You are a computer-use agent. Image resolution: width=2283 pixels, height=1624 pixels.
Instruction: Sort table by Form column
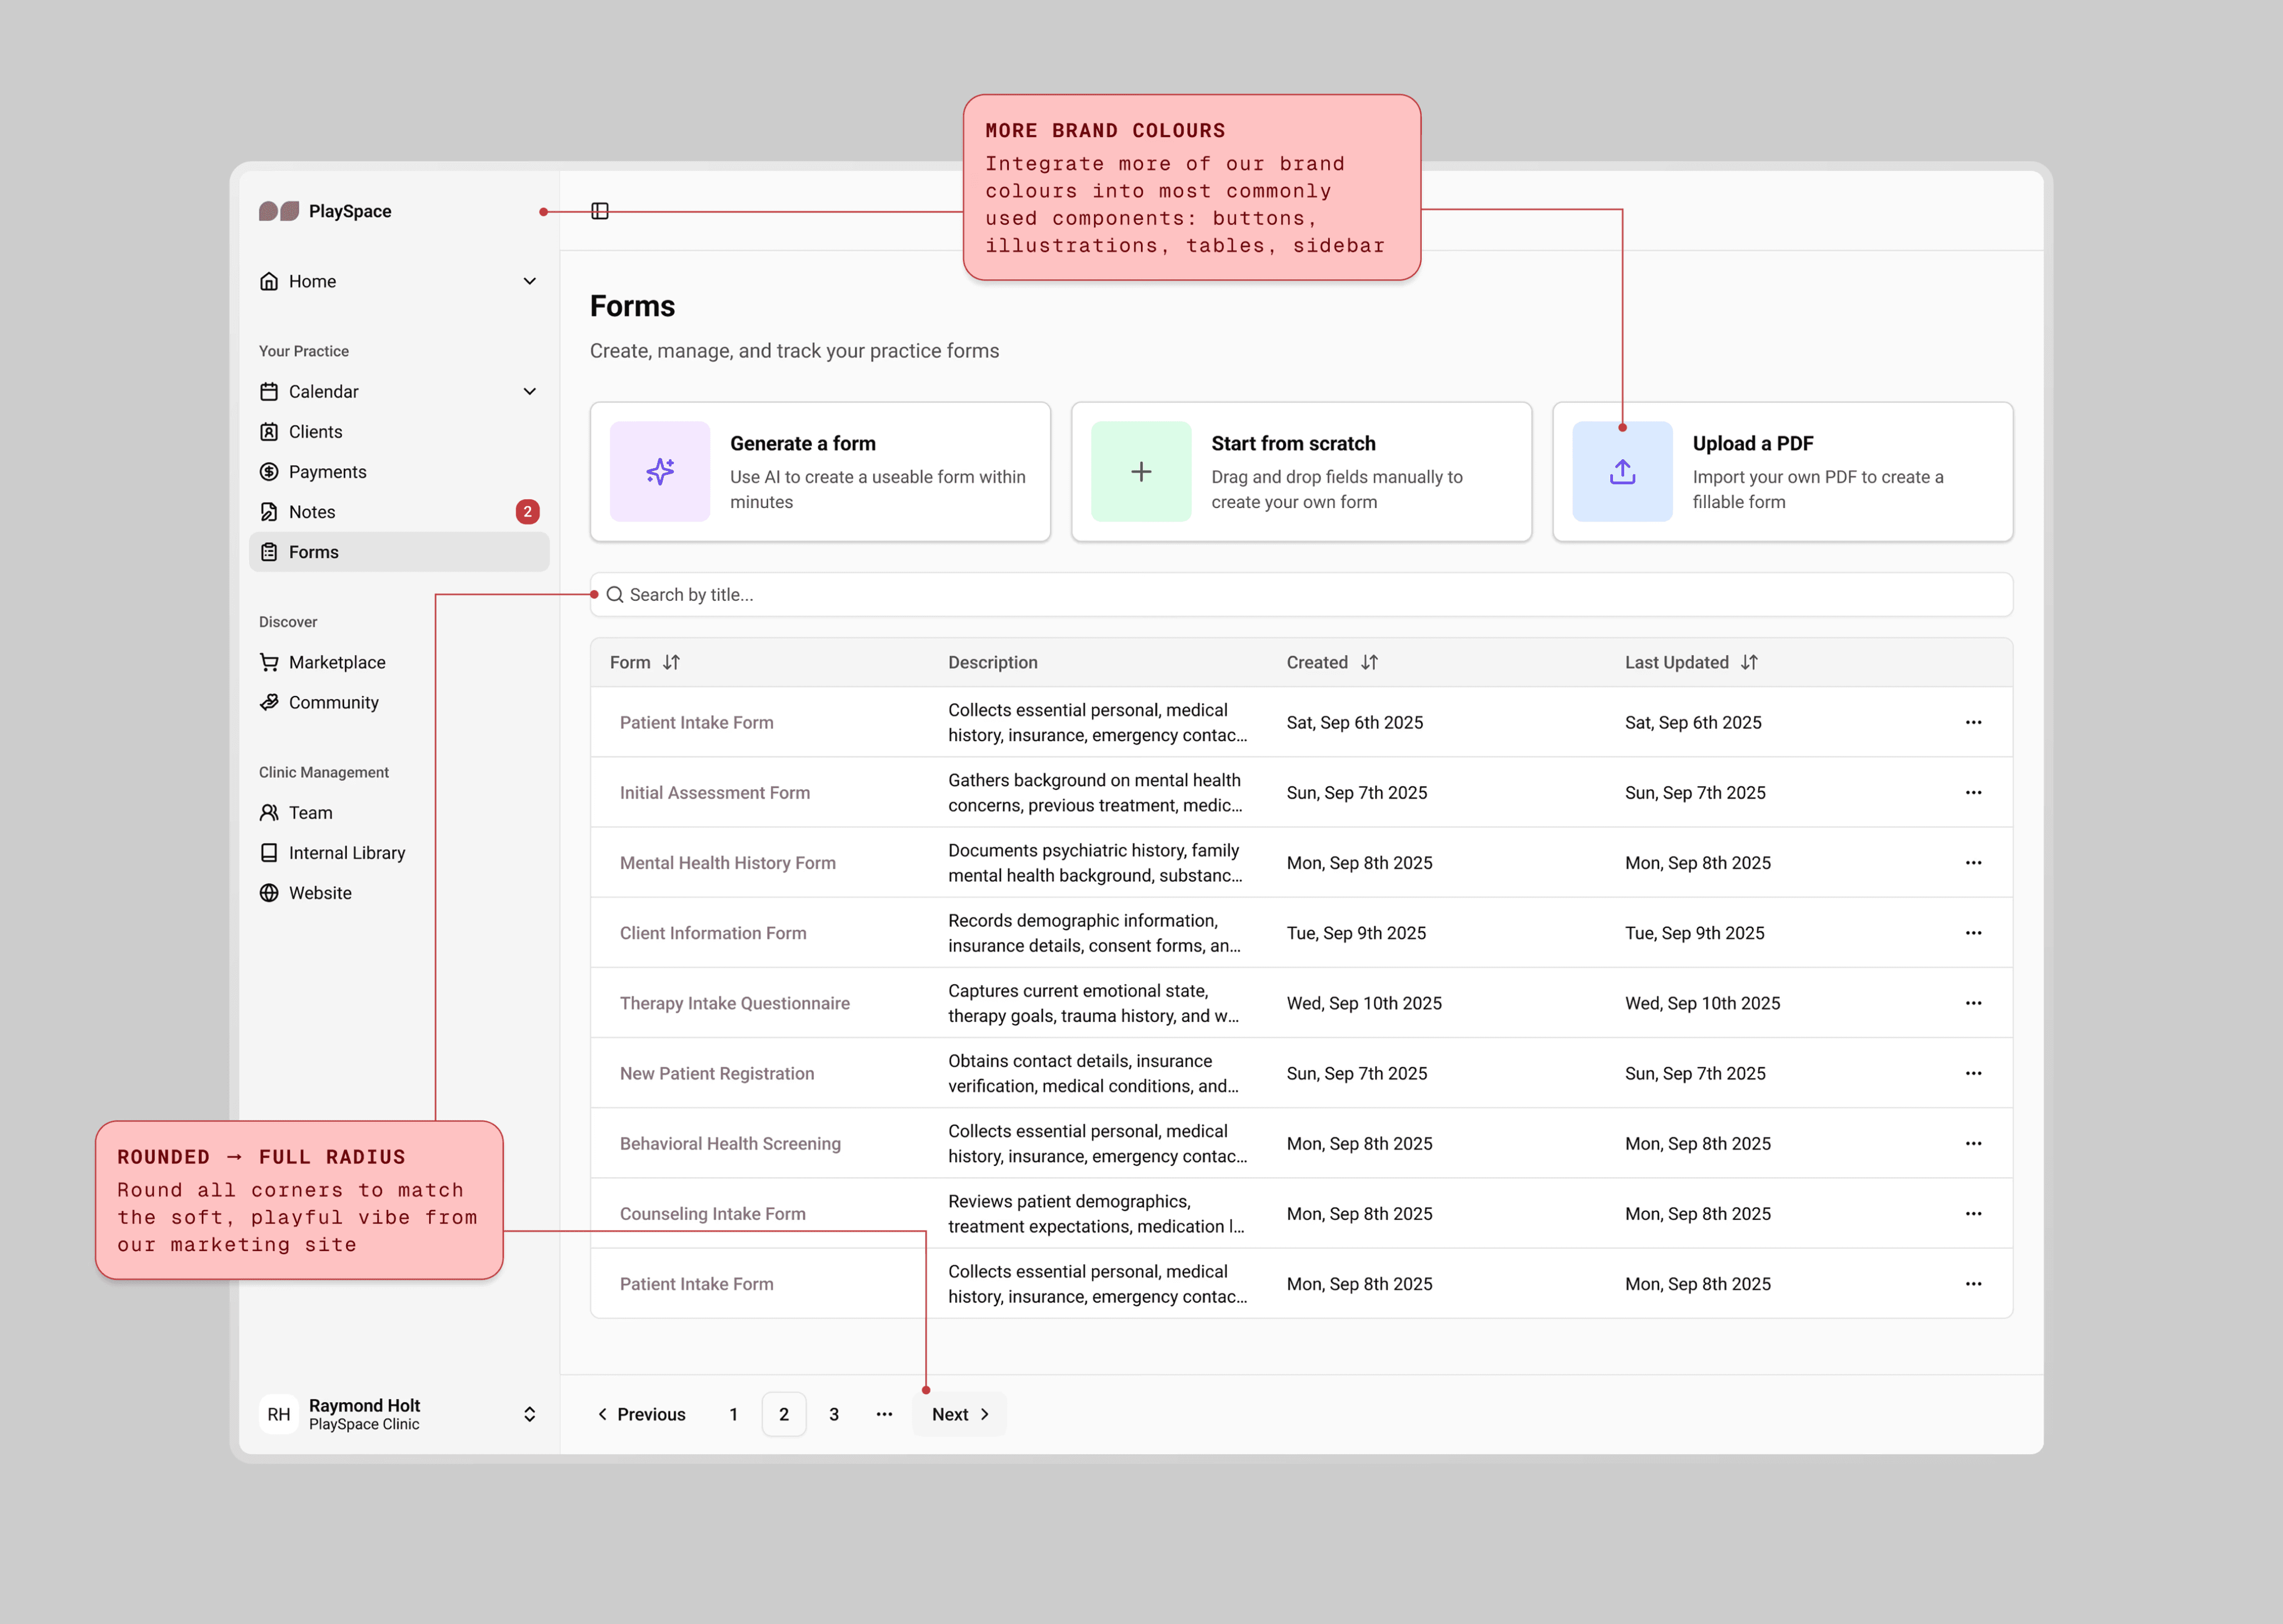(671, 662)
